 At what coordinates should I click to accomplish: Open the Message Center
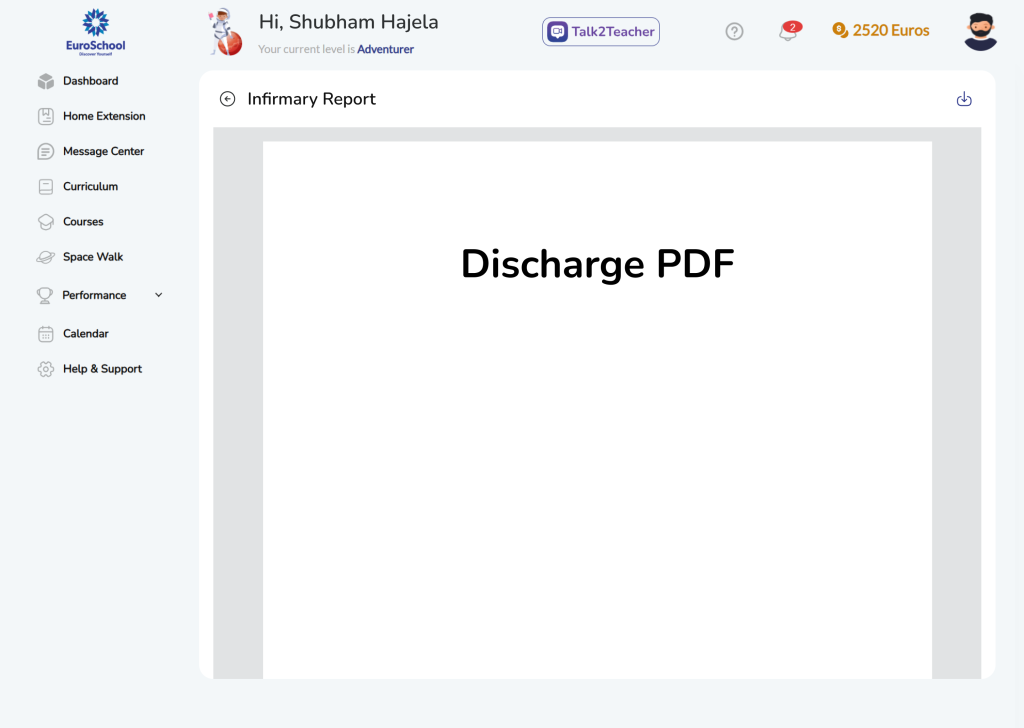tap(103, 151)
